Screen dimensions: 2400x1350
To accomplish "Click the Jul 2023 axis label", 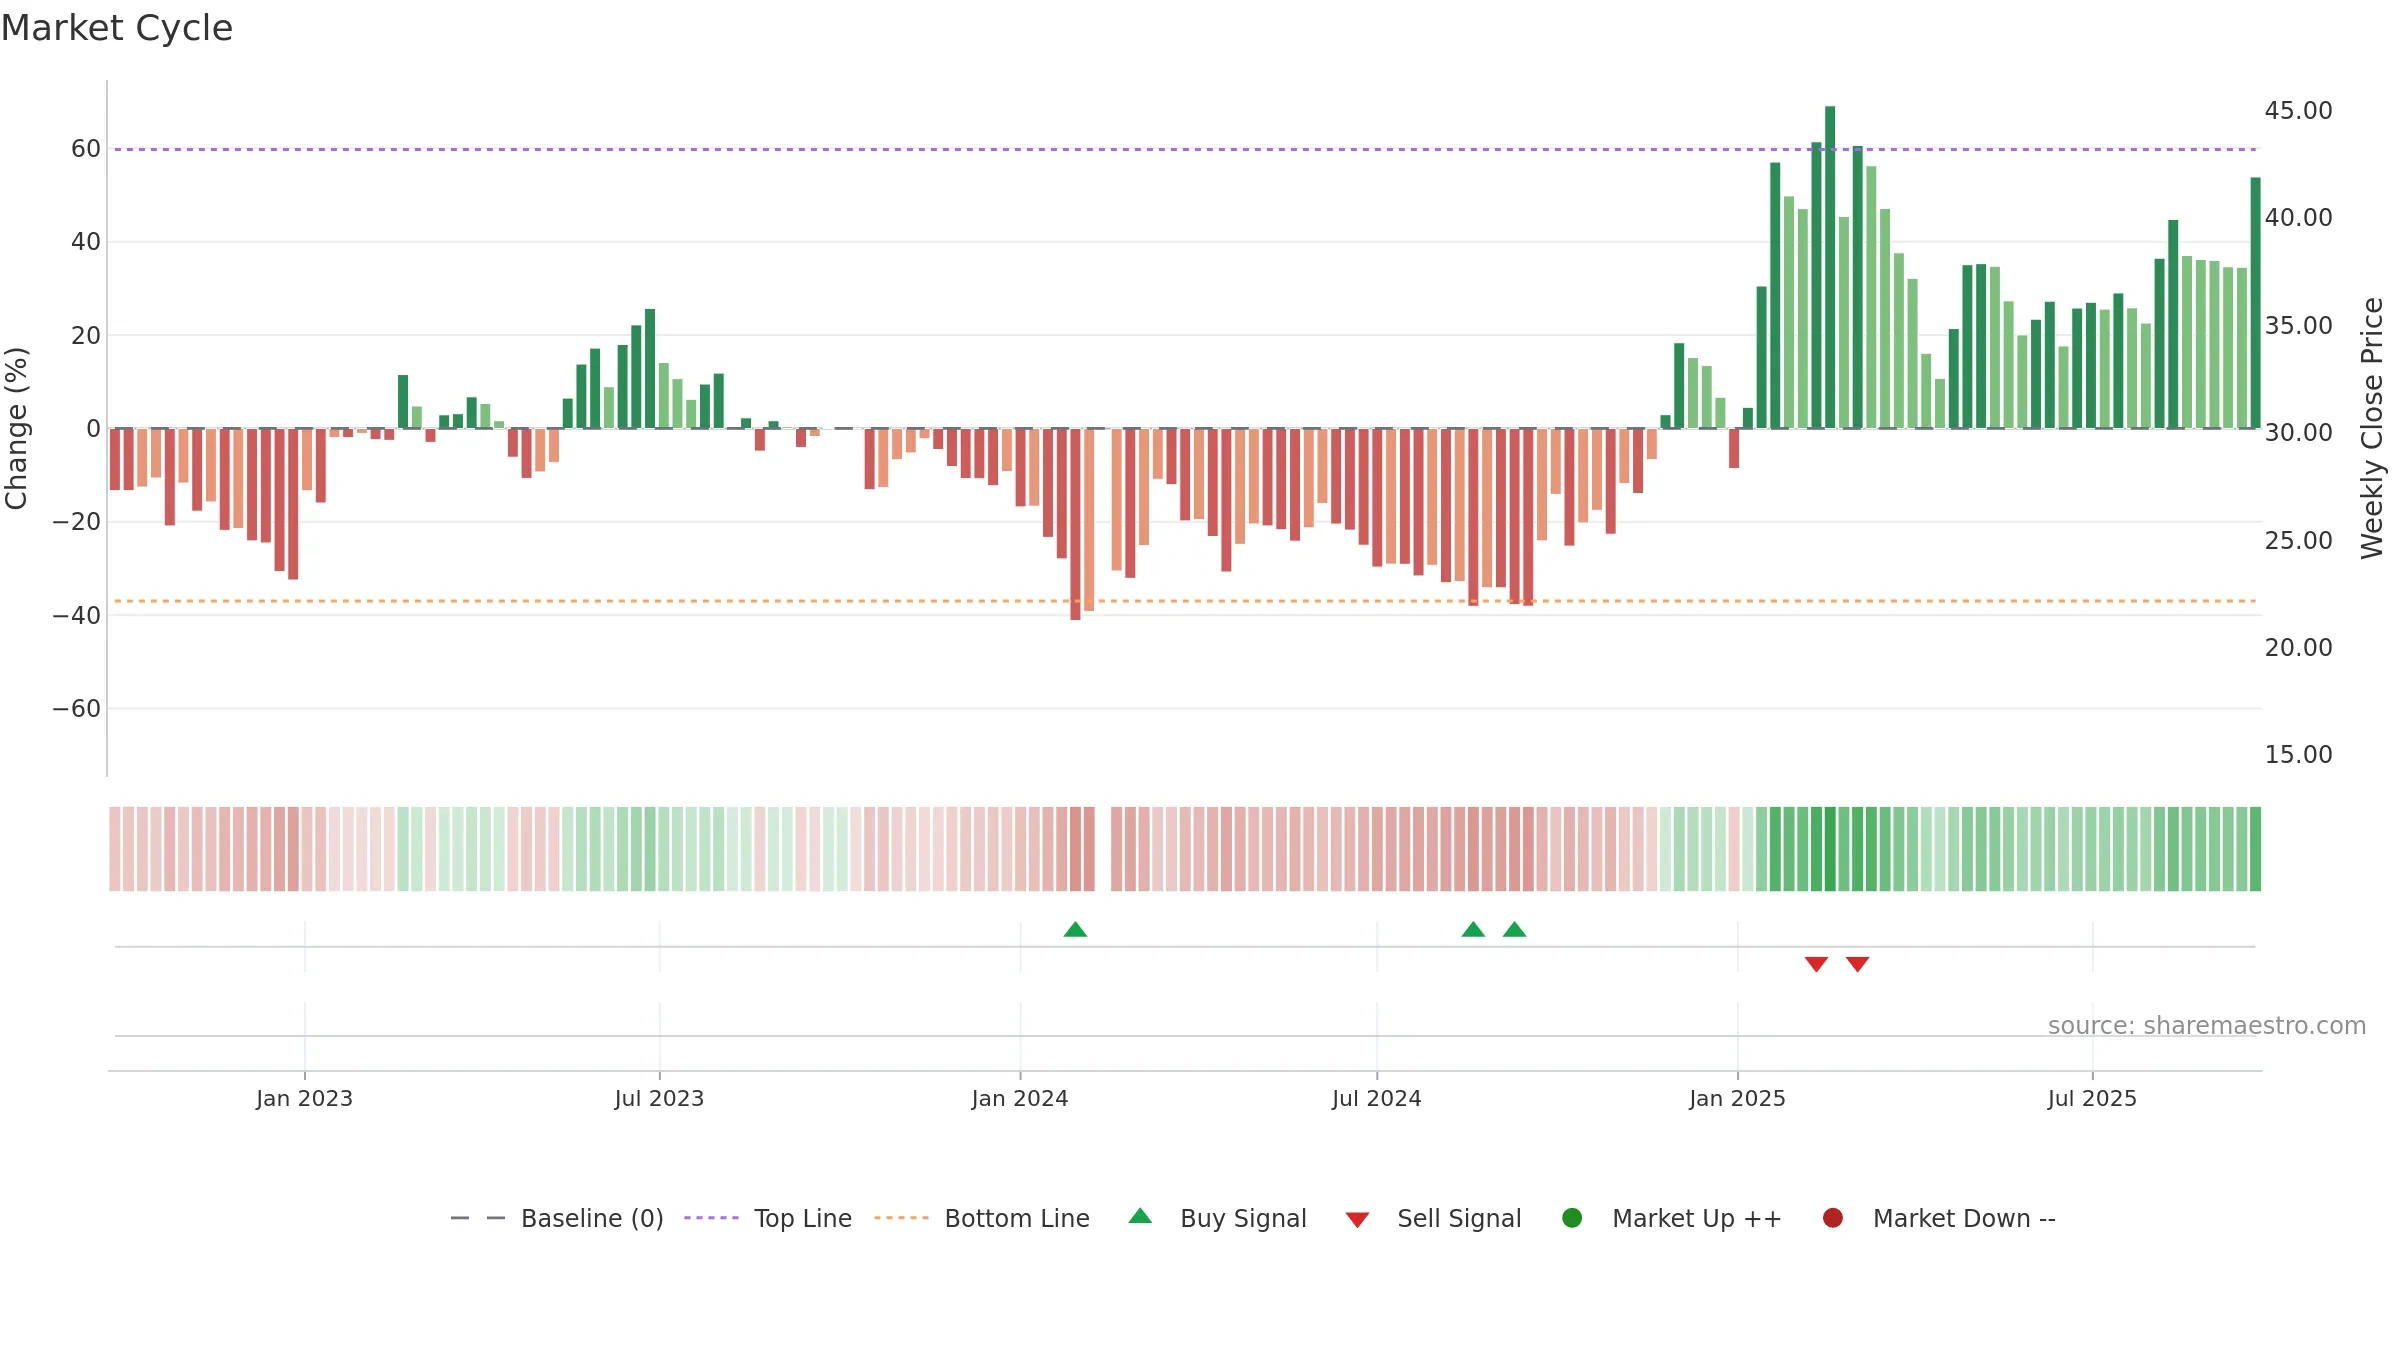I will (659, 1098).
